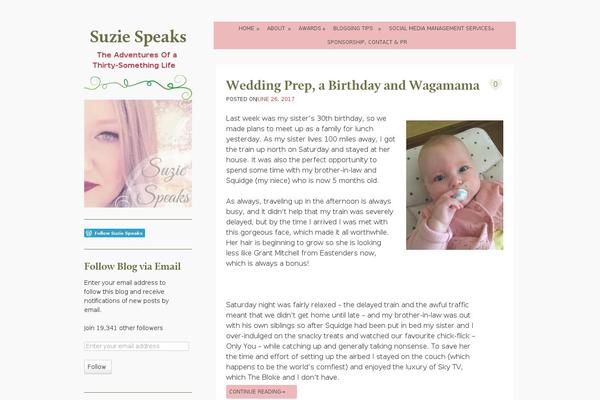Open Social Media Management Services menu
The height and width of the screenshot is (400, 600).
click(x=441, y=29)
